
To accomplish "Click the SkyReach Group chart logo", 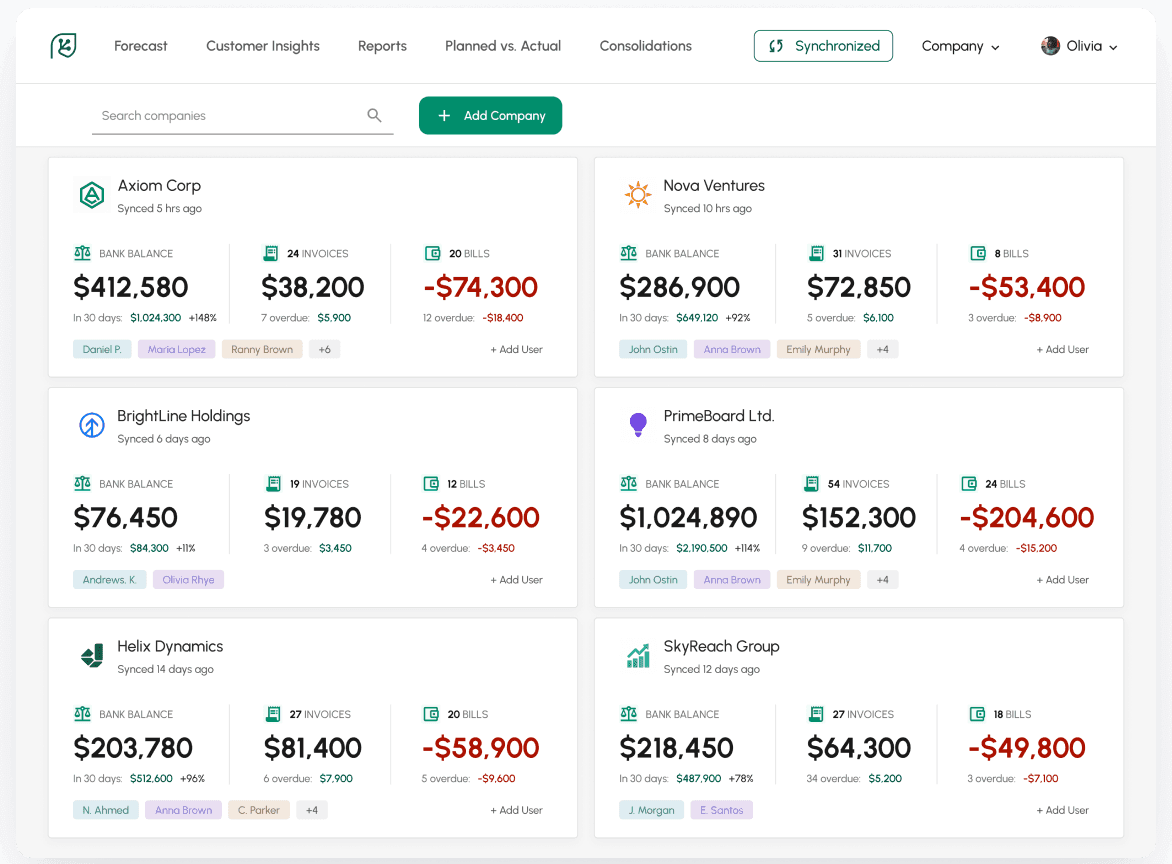I will pos(637,656).
